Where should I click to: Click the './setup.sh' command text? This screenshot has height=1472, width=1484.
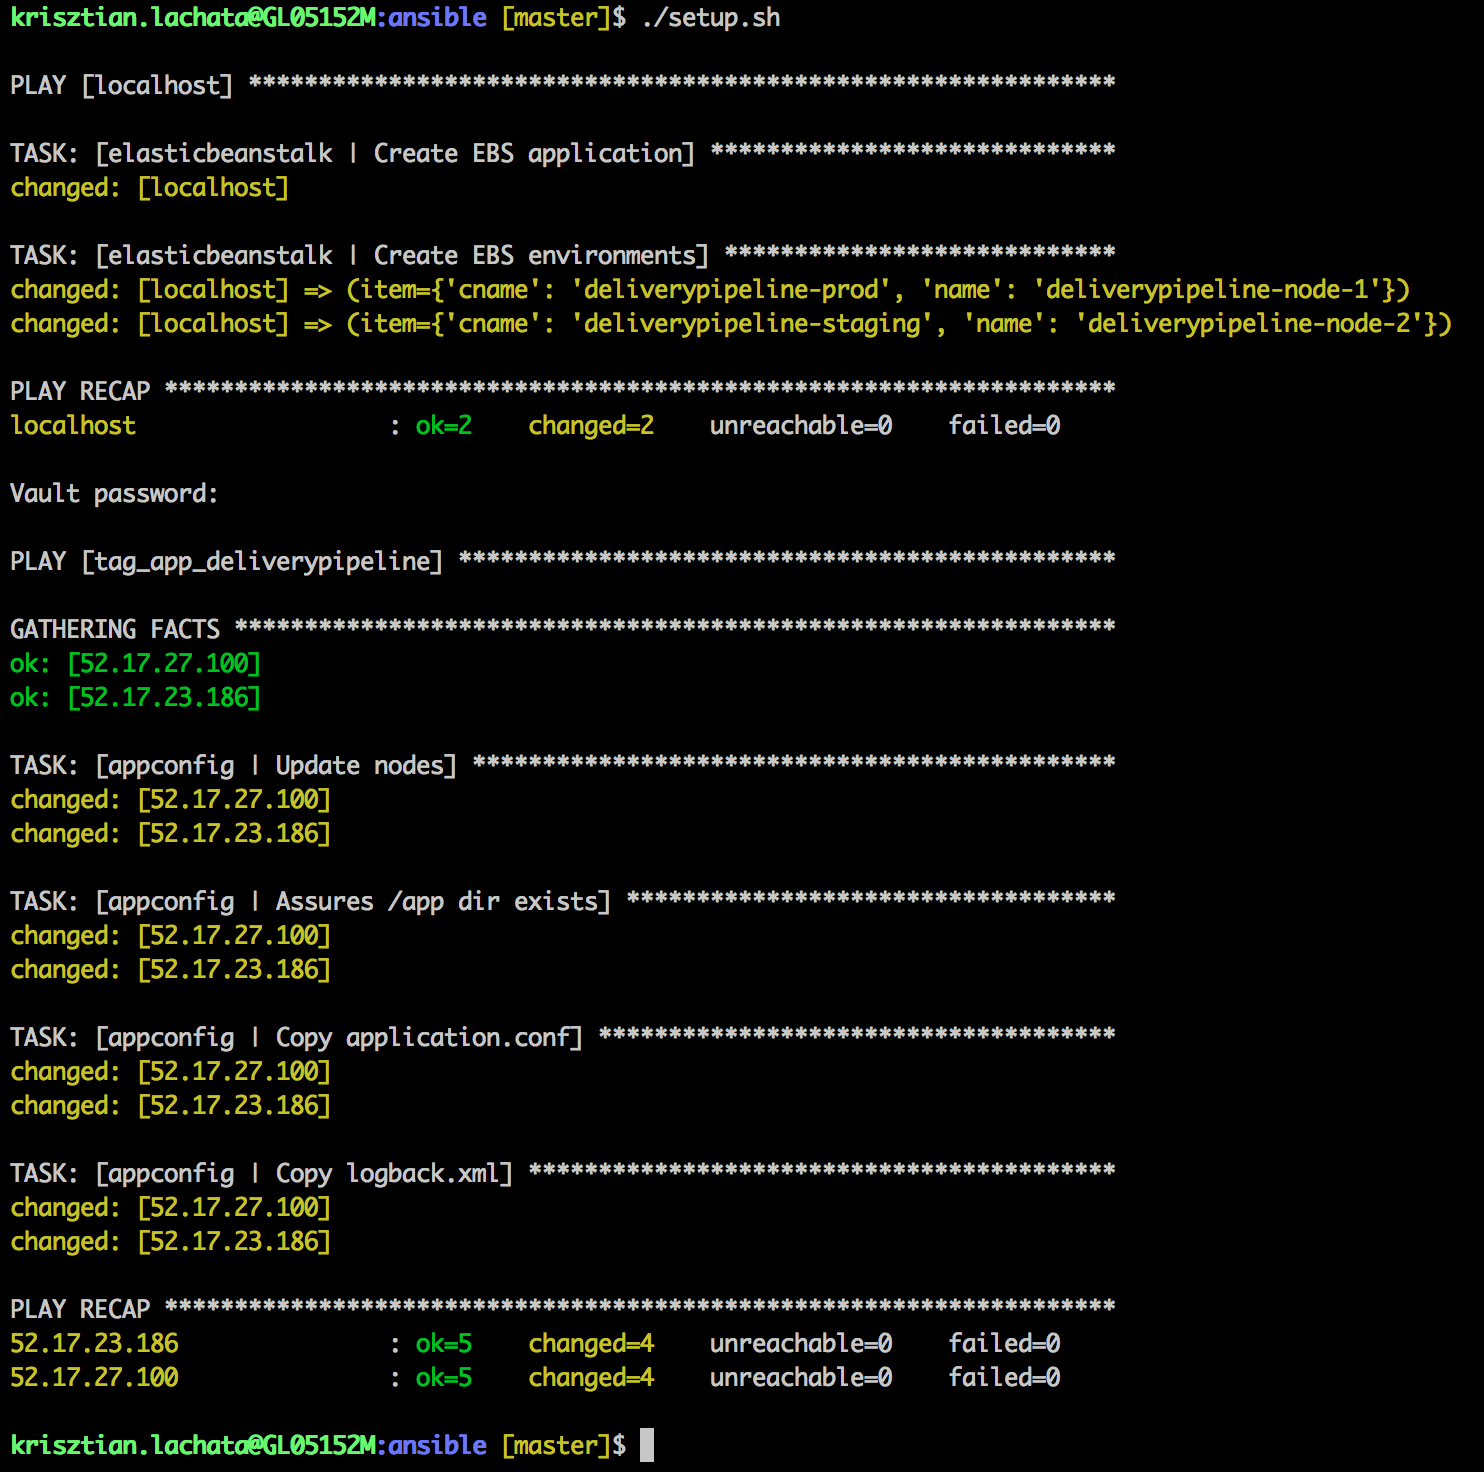click(x=711, y=18)
